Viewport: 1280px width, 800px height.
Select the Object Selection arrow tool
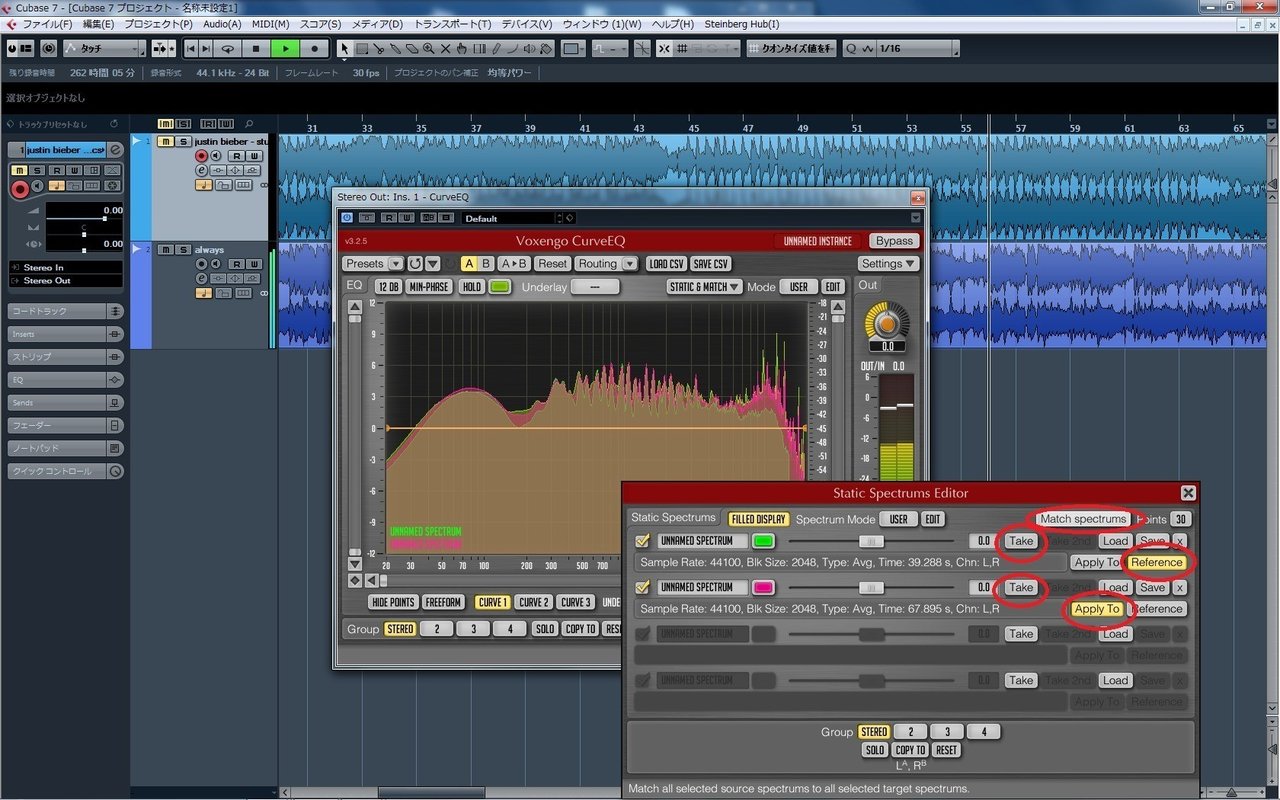click(x=344, y=48)
